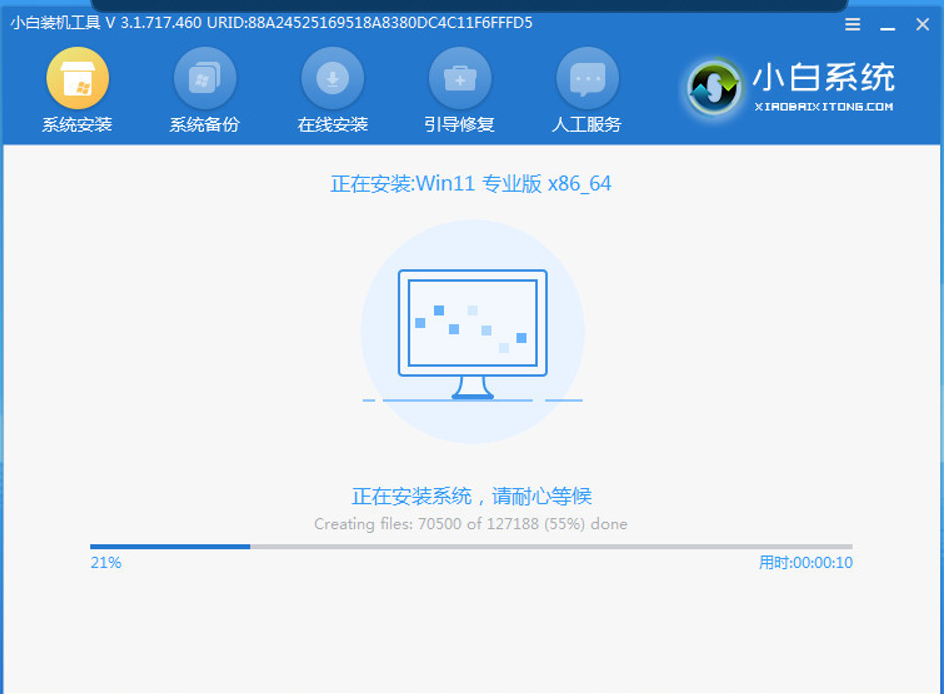944x694 pixels.
Task: Click the installation progress bar
Action: 471,547
